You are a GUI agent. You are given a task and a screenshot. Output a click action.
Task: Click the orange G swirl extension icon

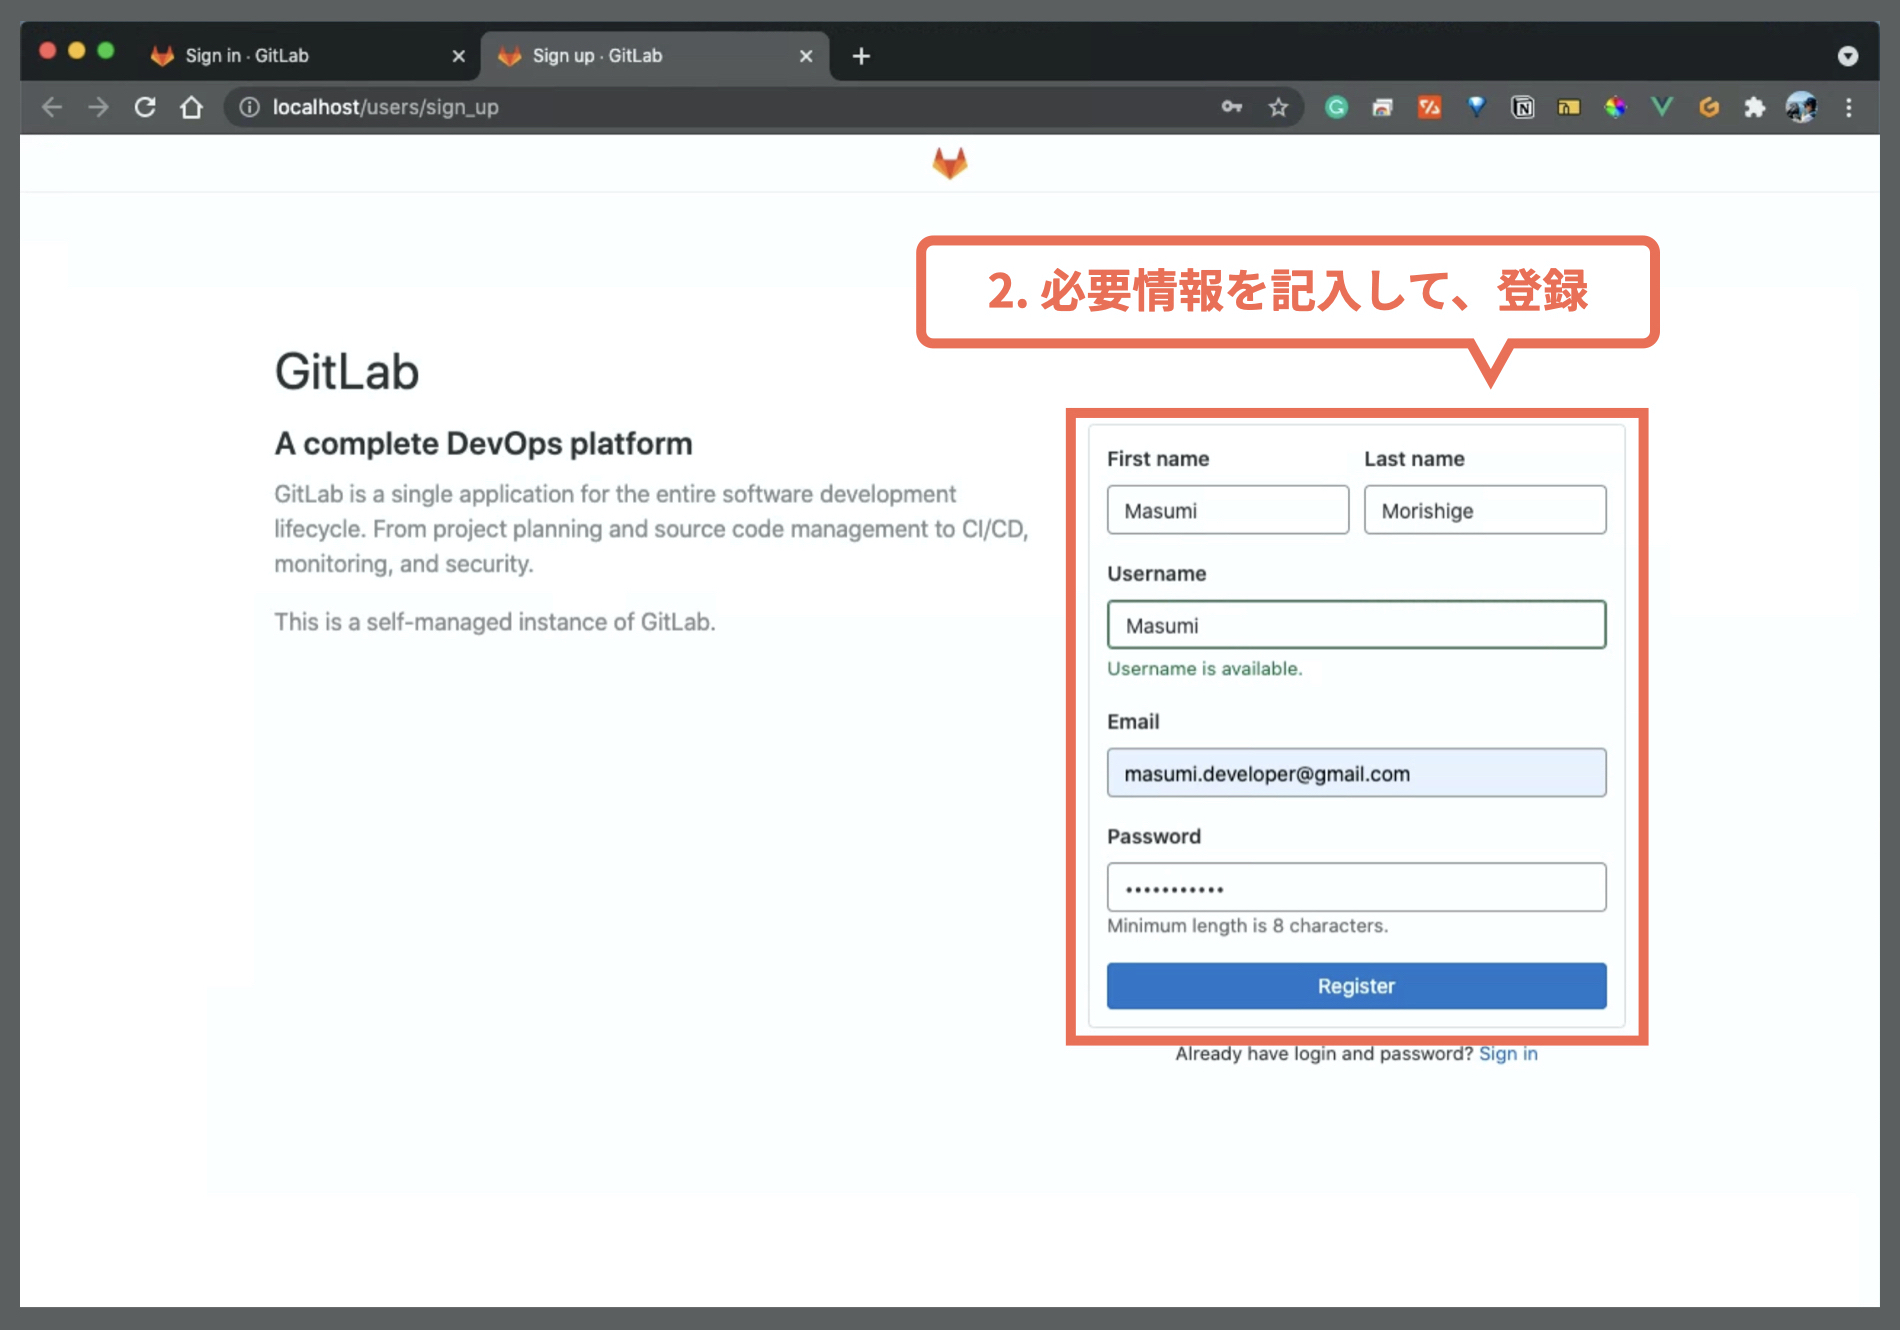[x=1709, y=107]
